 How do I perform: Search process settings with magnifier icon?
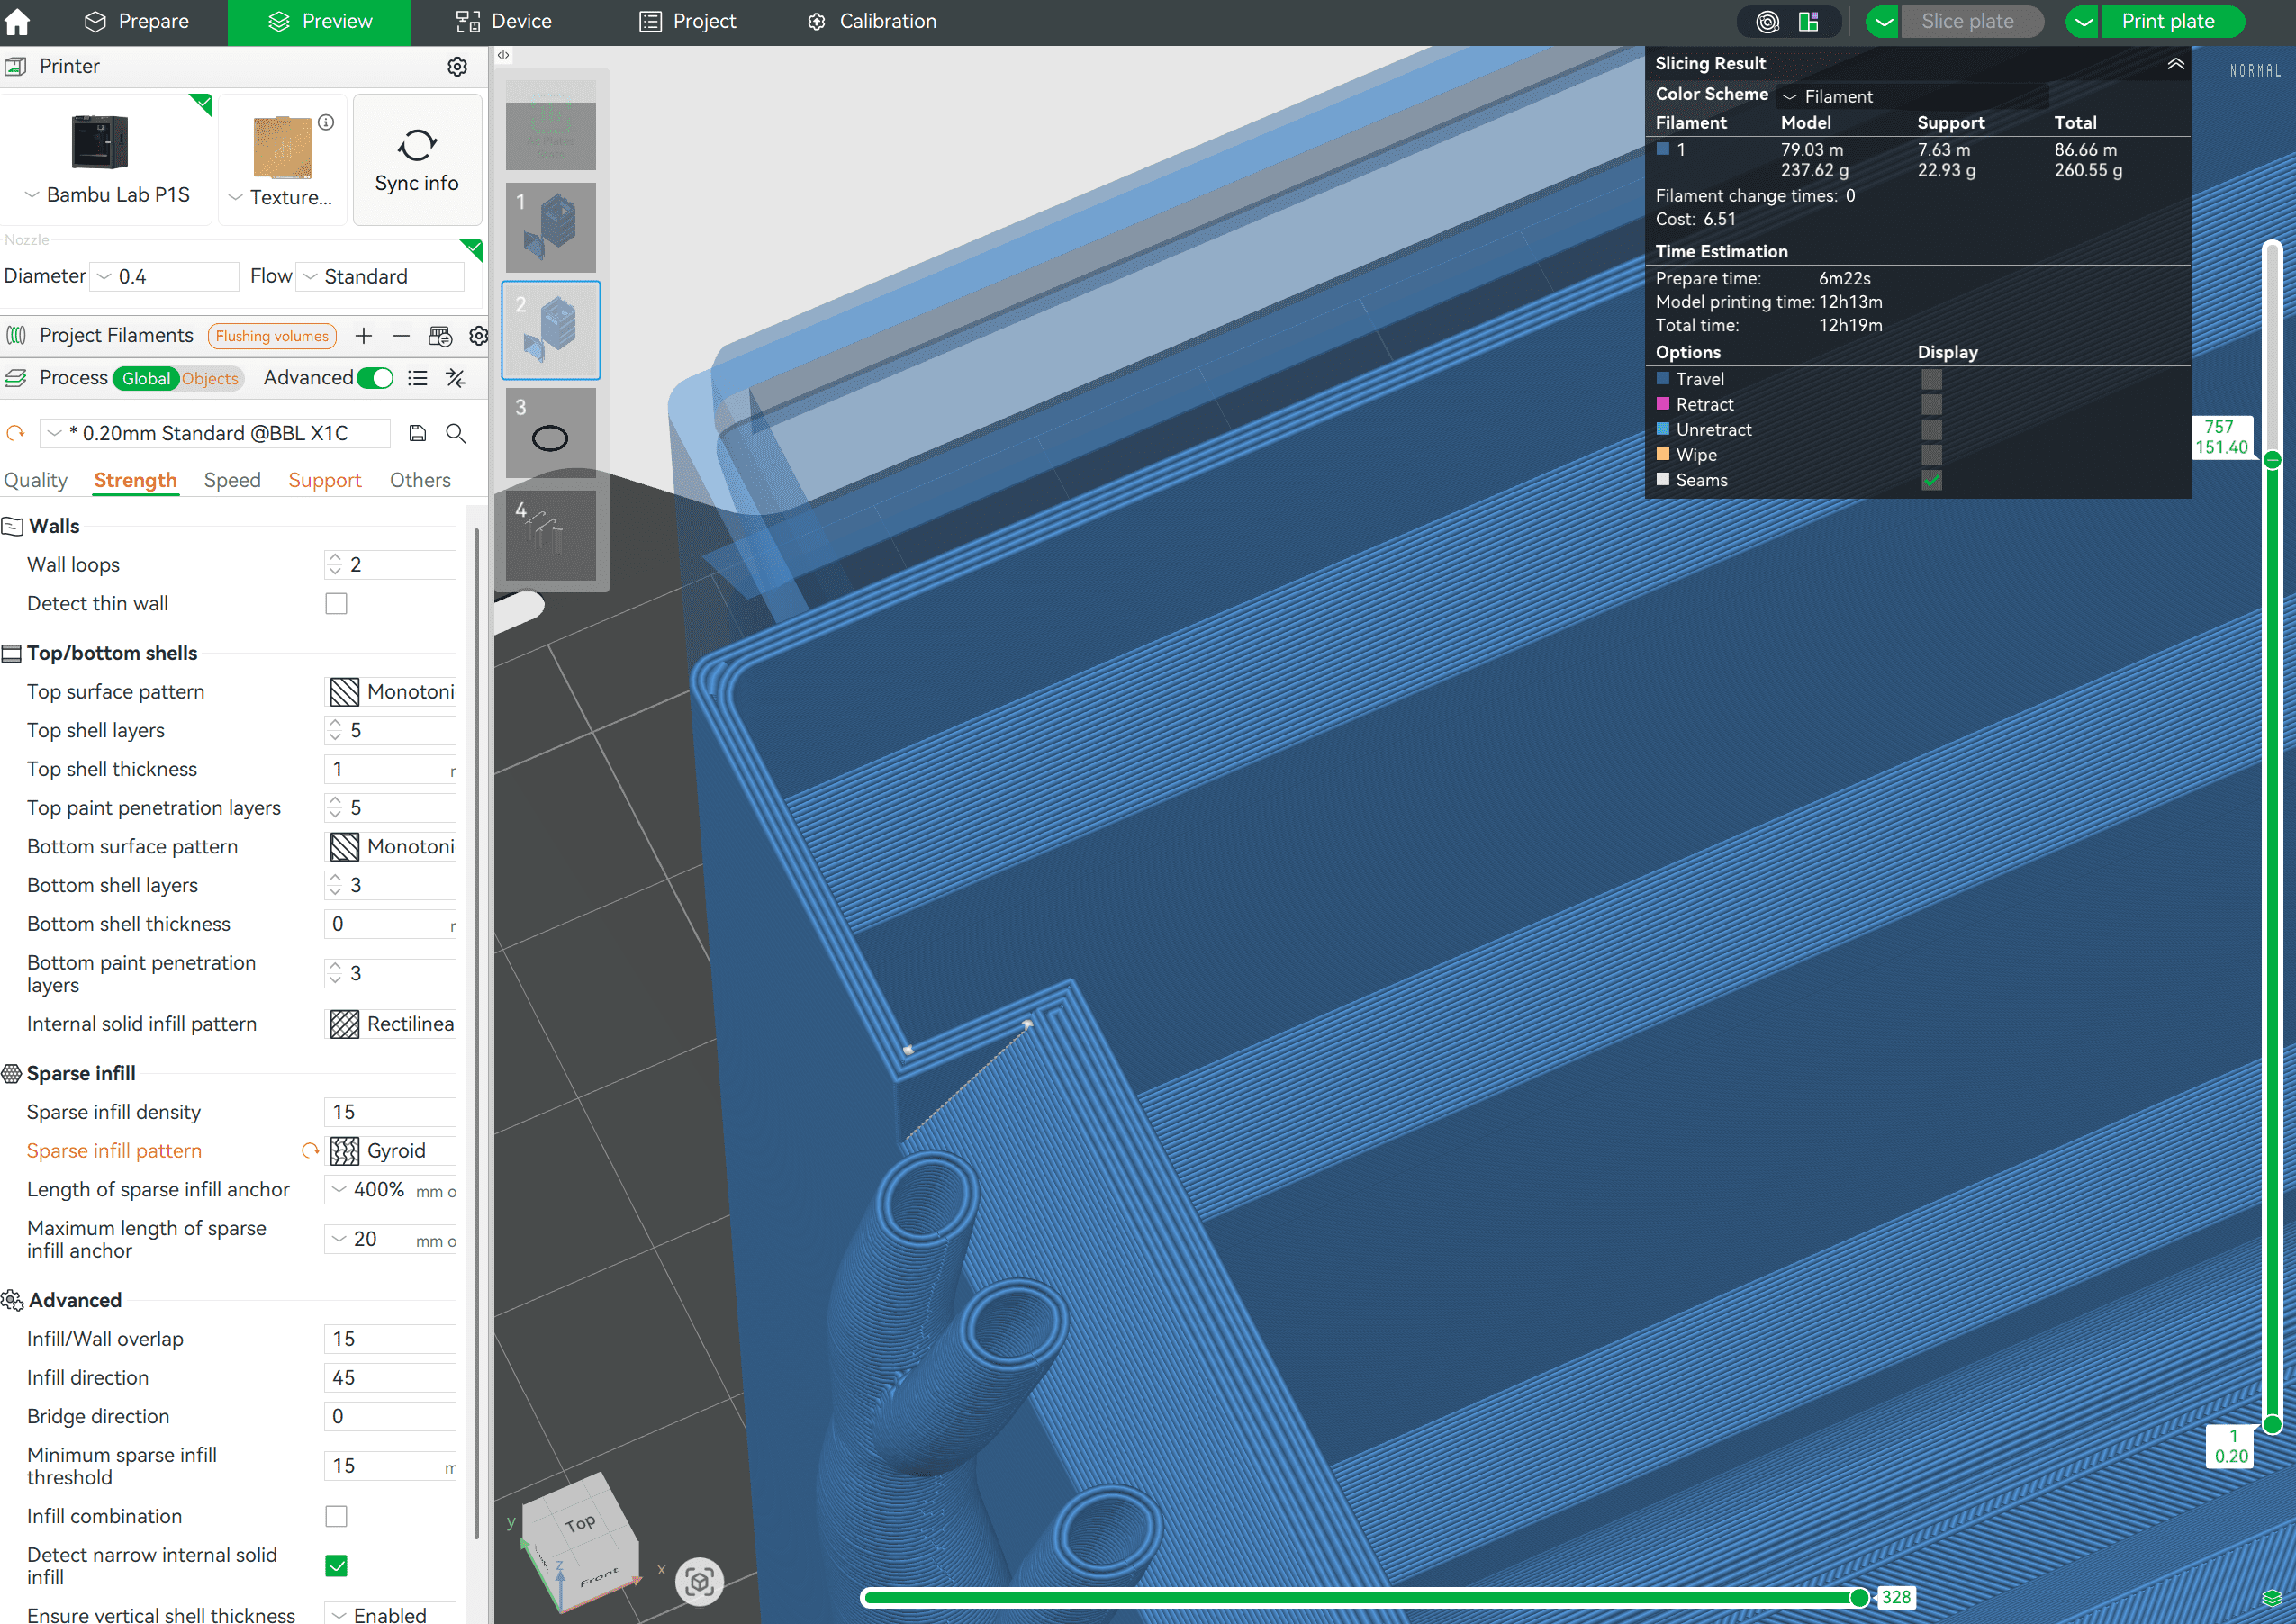point(456,433)
